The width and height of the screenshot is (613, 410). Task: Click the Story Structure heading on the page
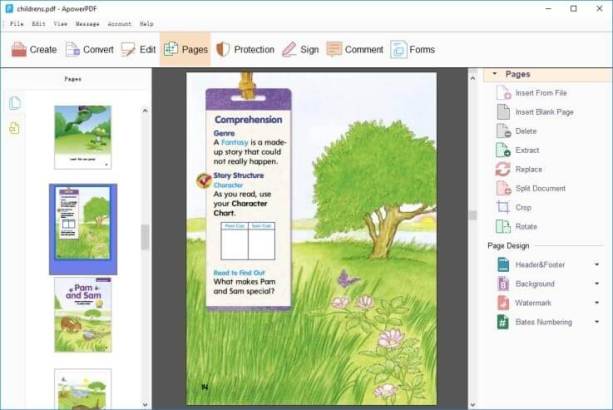(238, 175)
